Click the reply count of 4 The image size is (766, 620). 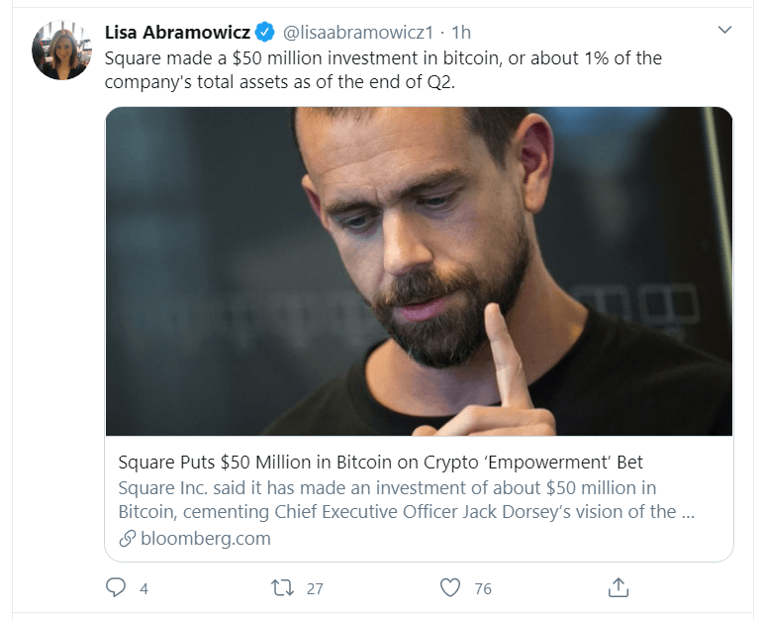144,589
